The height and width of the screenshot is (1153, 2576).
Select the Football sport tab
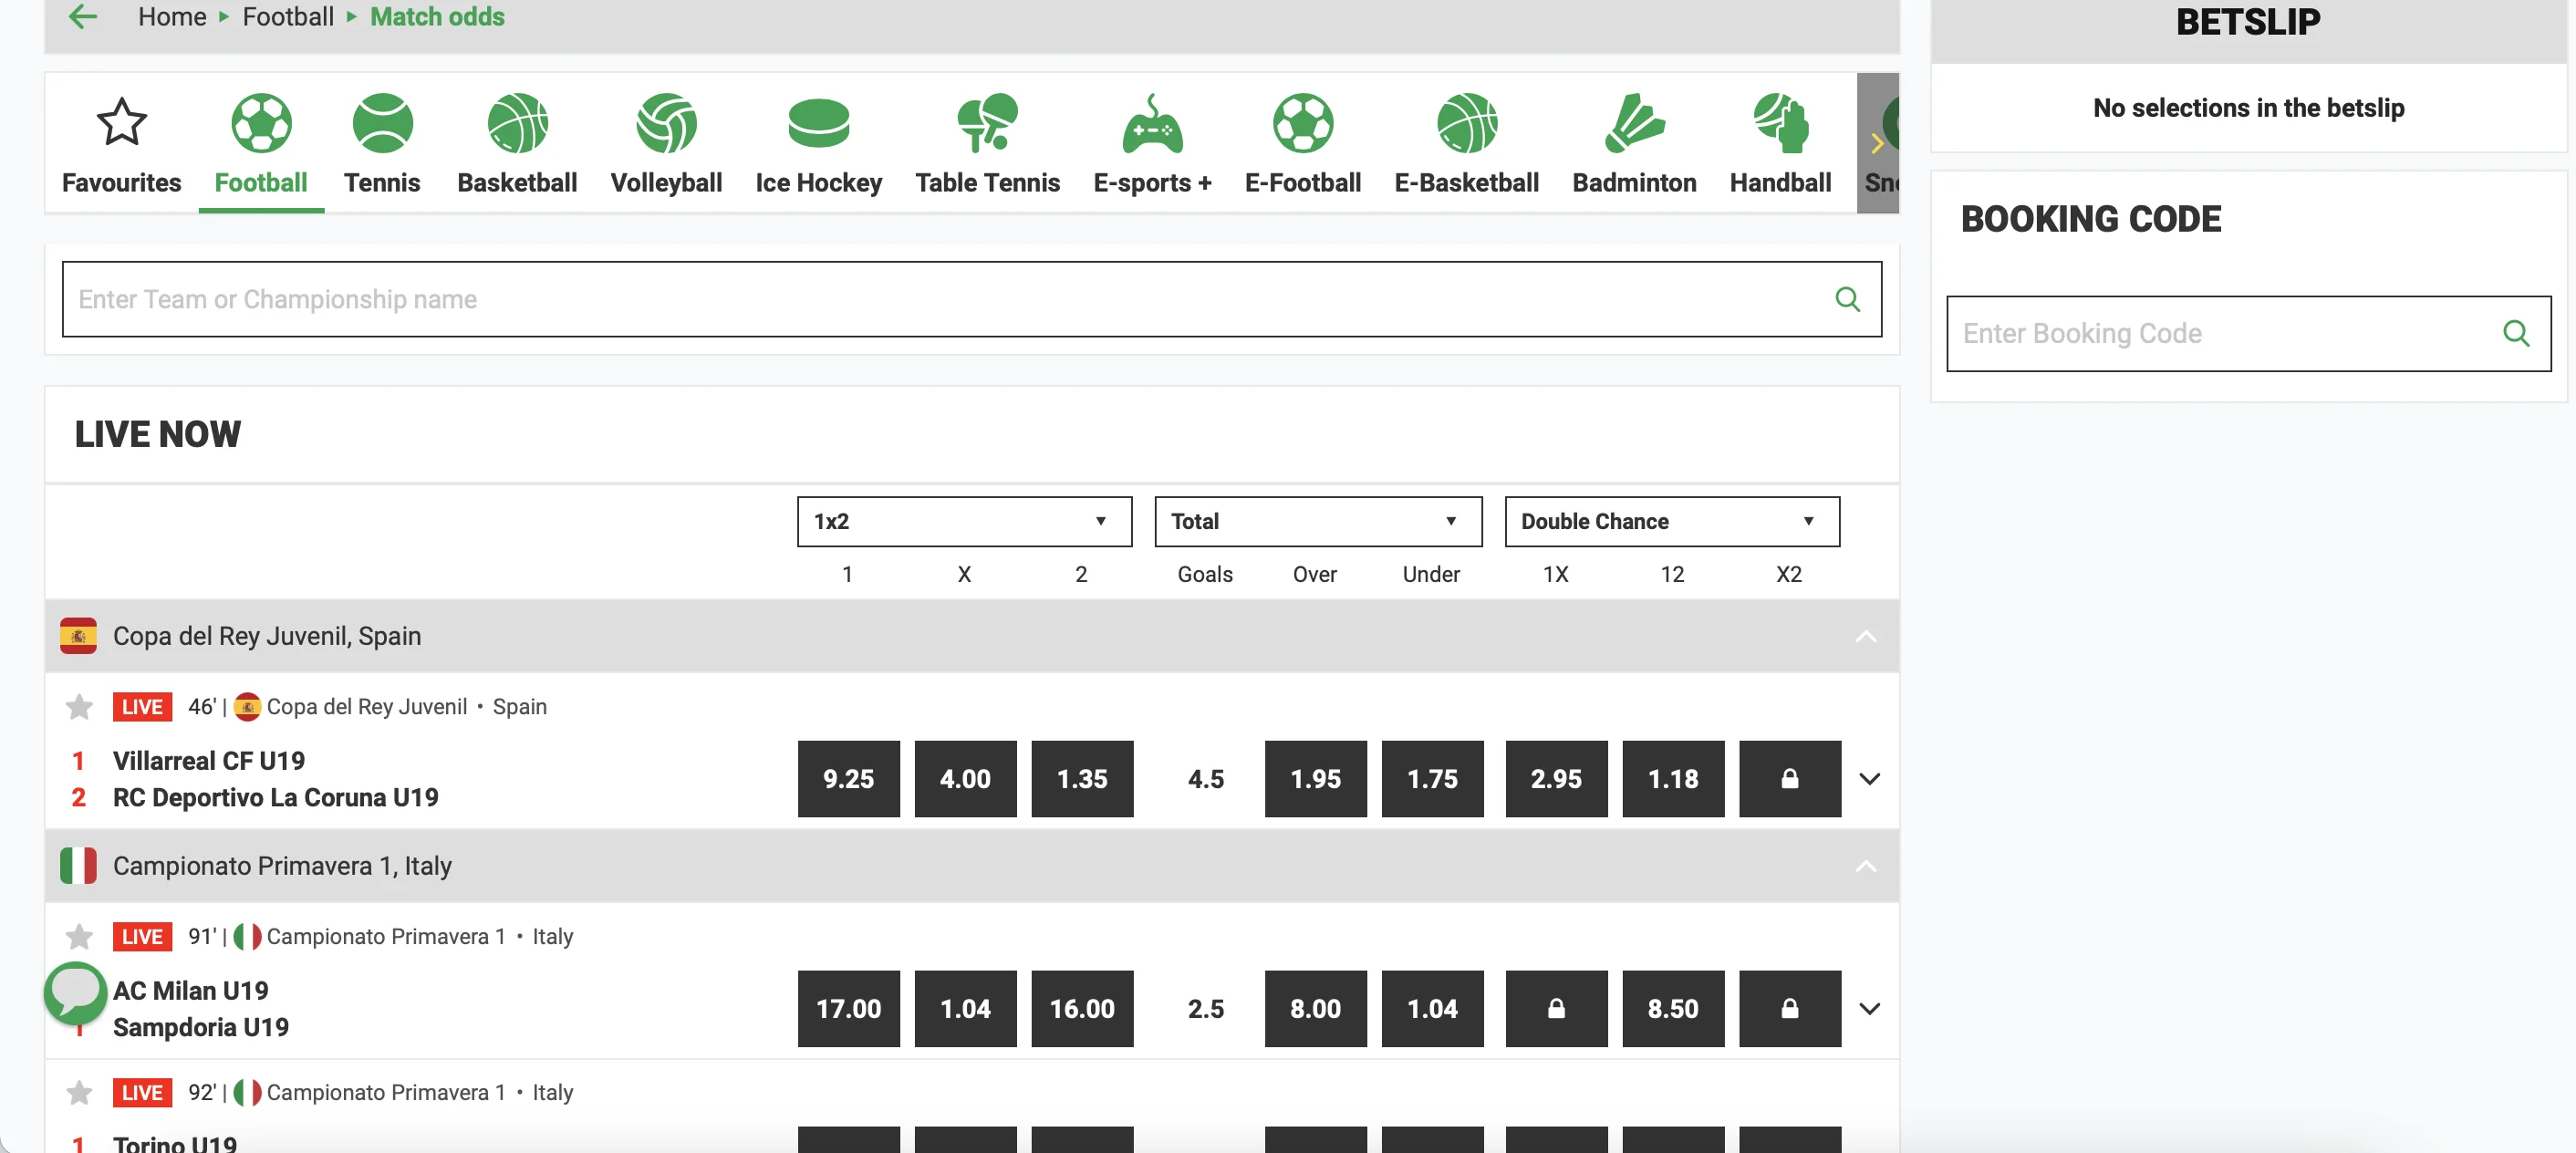pos(261,144)
